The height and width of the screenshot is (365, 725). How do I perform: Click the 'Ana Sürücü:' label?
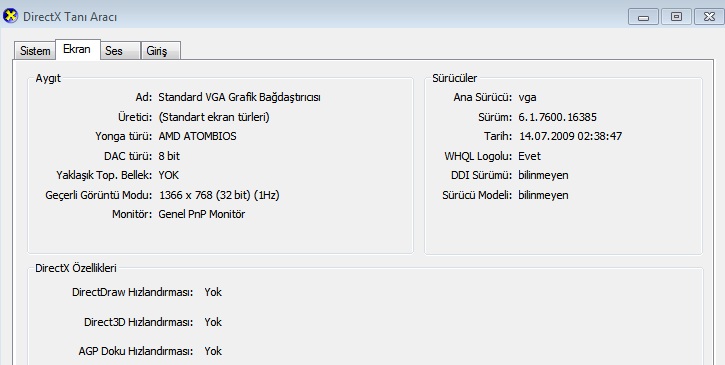[483, 98]
